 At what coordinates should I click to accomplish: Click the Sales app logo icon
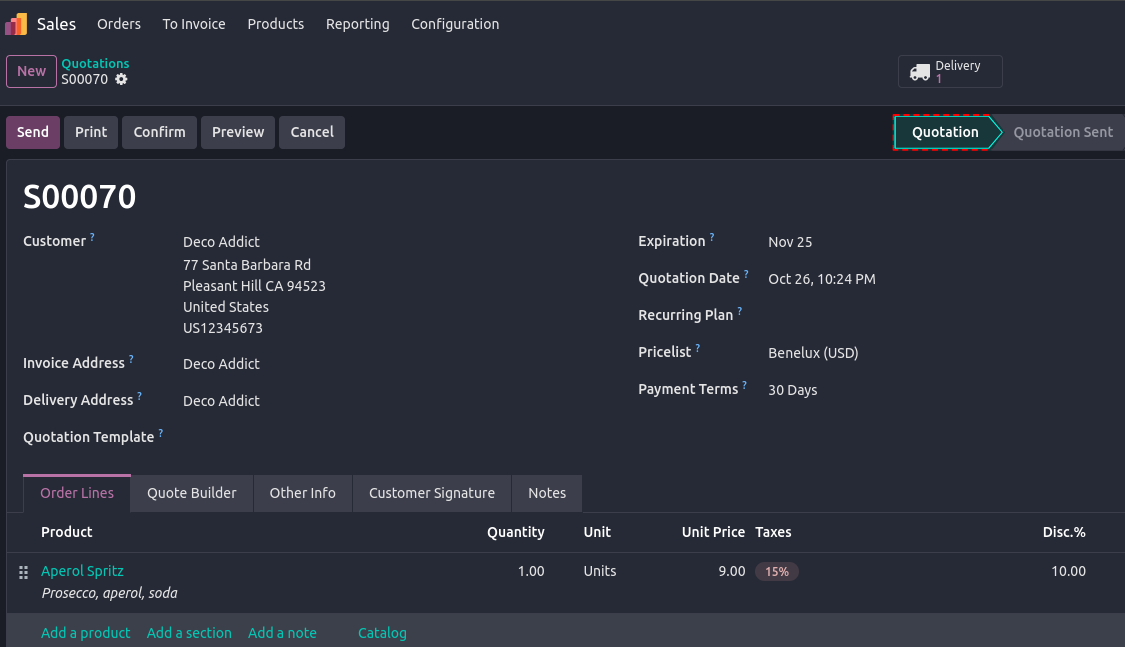point(17,24)
